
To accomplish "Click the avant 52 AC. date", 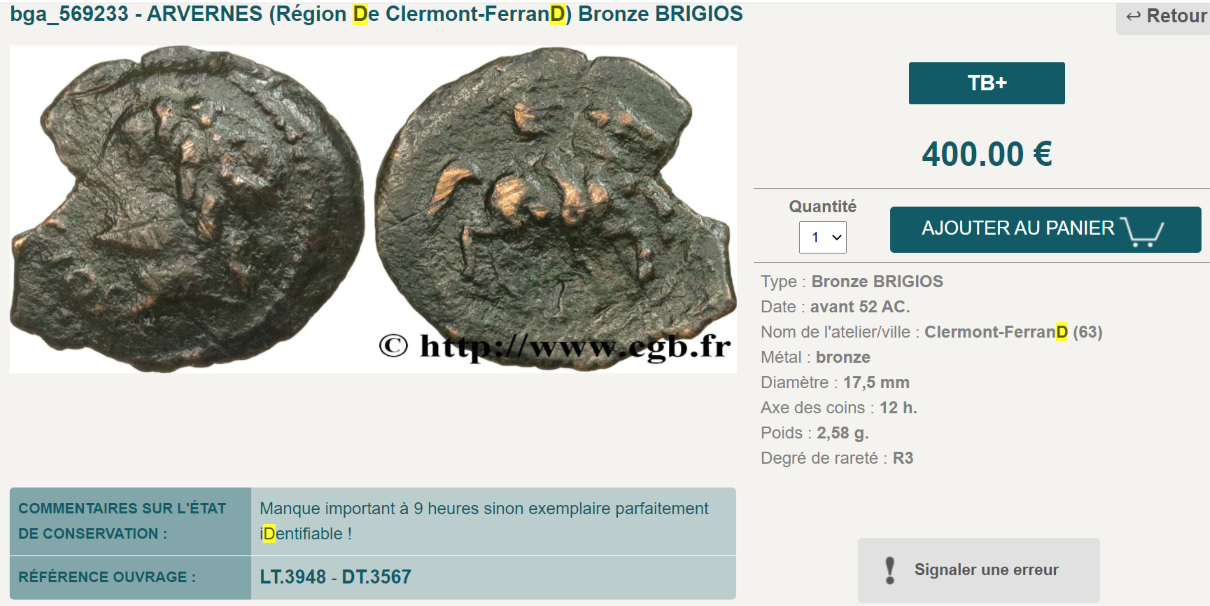I will click(860, 307).
